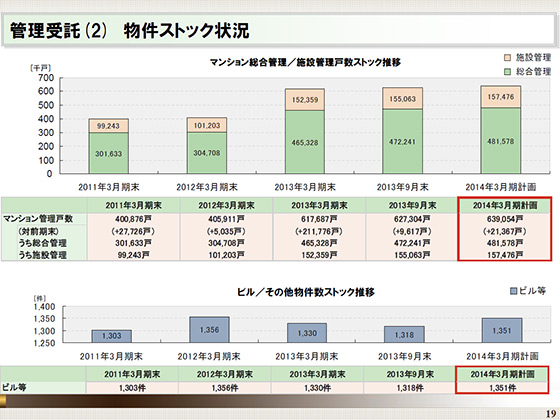
Task: Select the 99,243 orange bar segment
Action: [109, 126]
